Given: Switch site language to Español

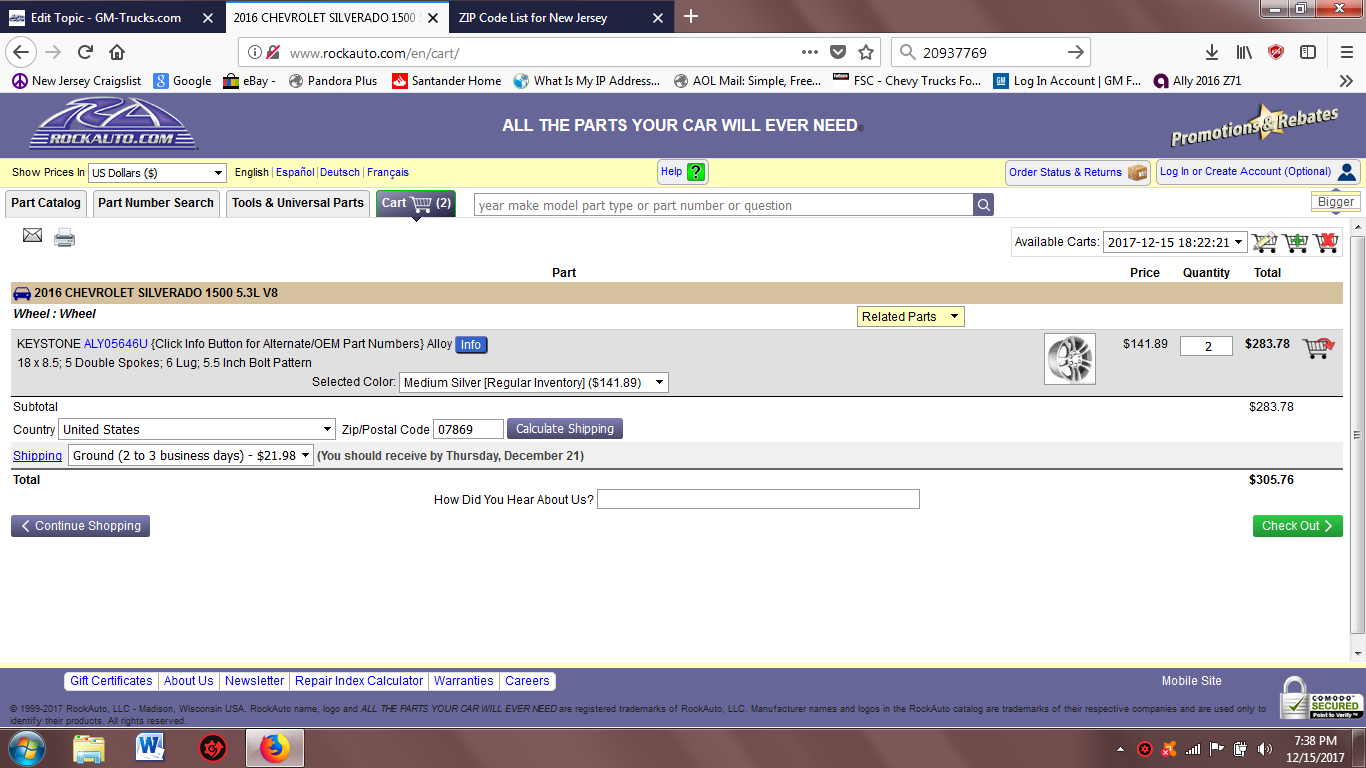Looking at the screenshot, I should click(x=295, y=173).
